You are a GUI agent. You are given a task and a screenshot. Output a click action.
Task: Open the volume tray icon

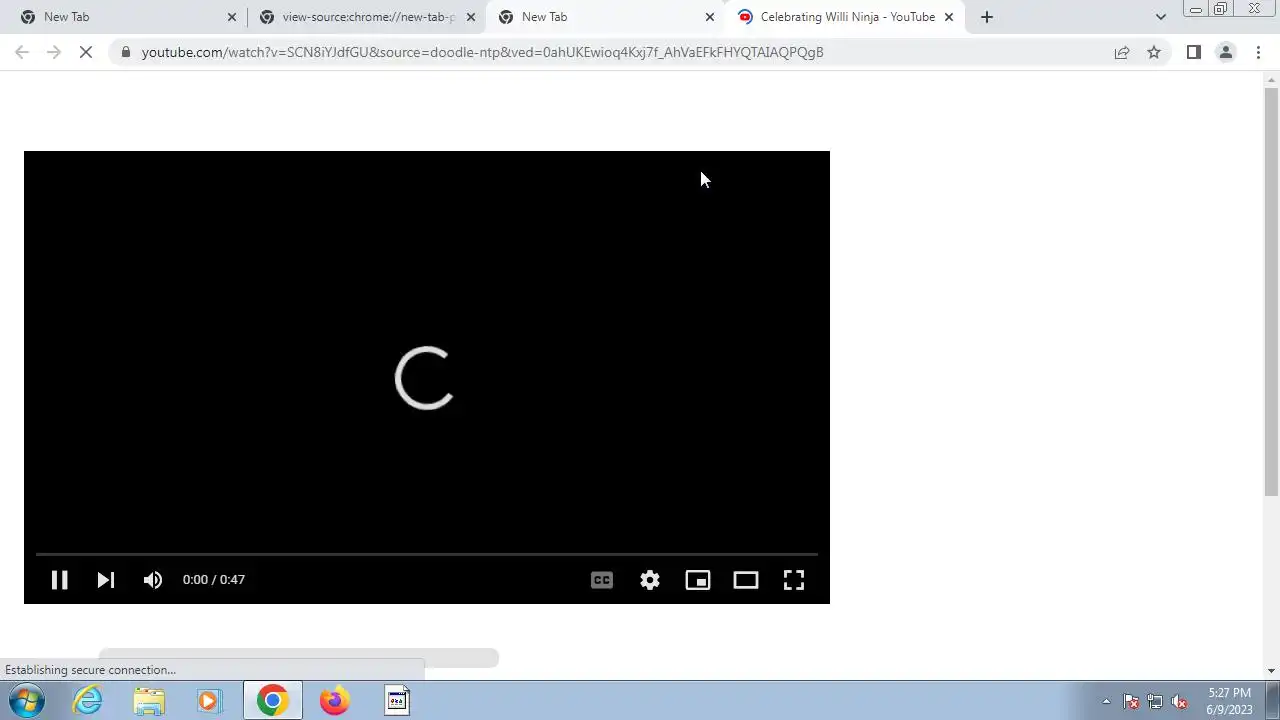tap(1179, 701)
